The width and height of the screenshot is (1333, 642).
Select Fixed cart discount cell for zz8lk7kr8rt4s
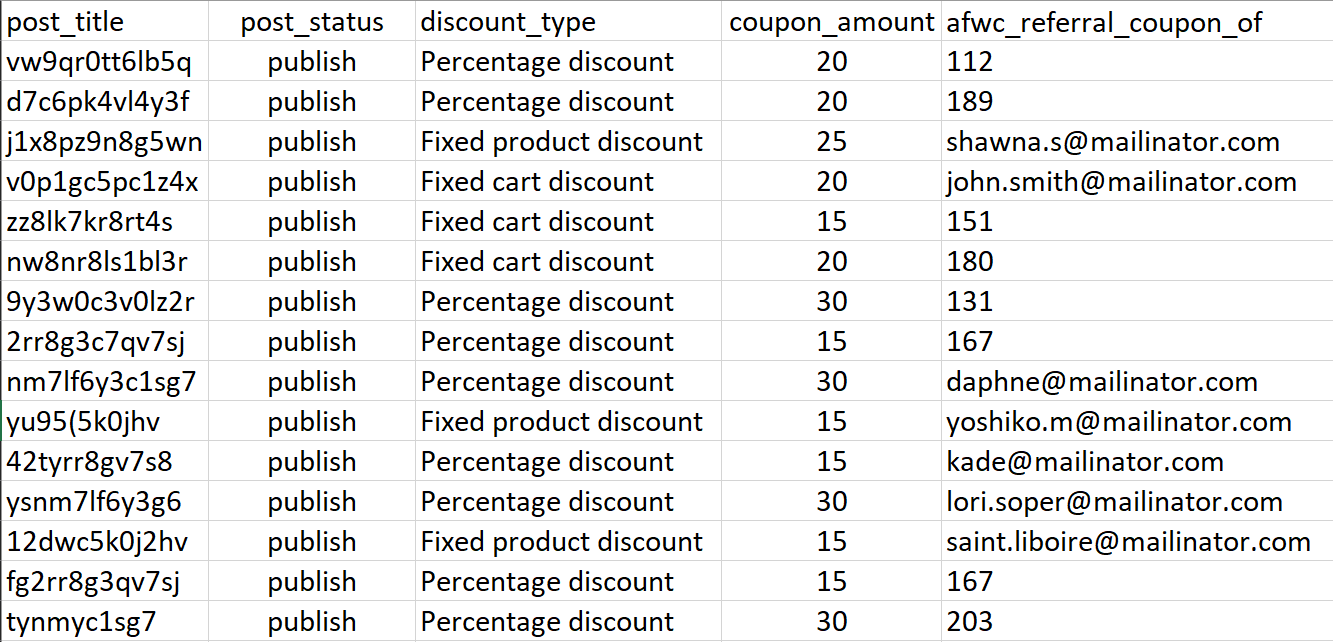tap(568, 222)
